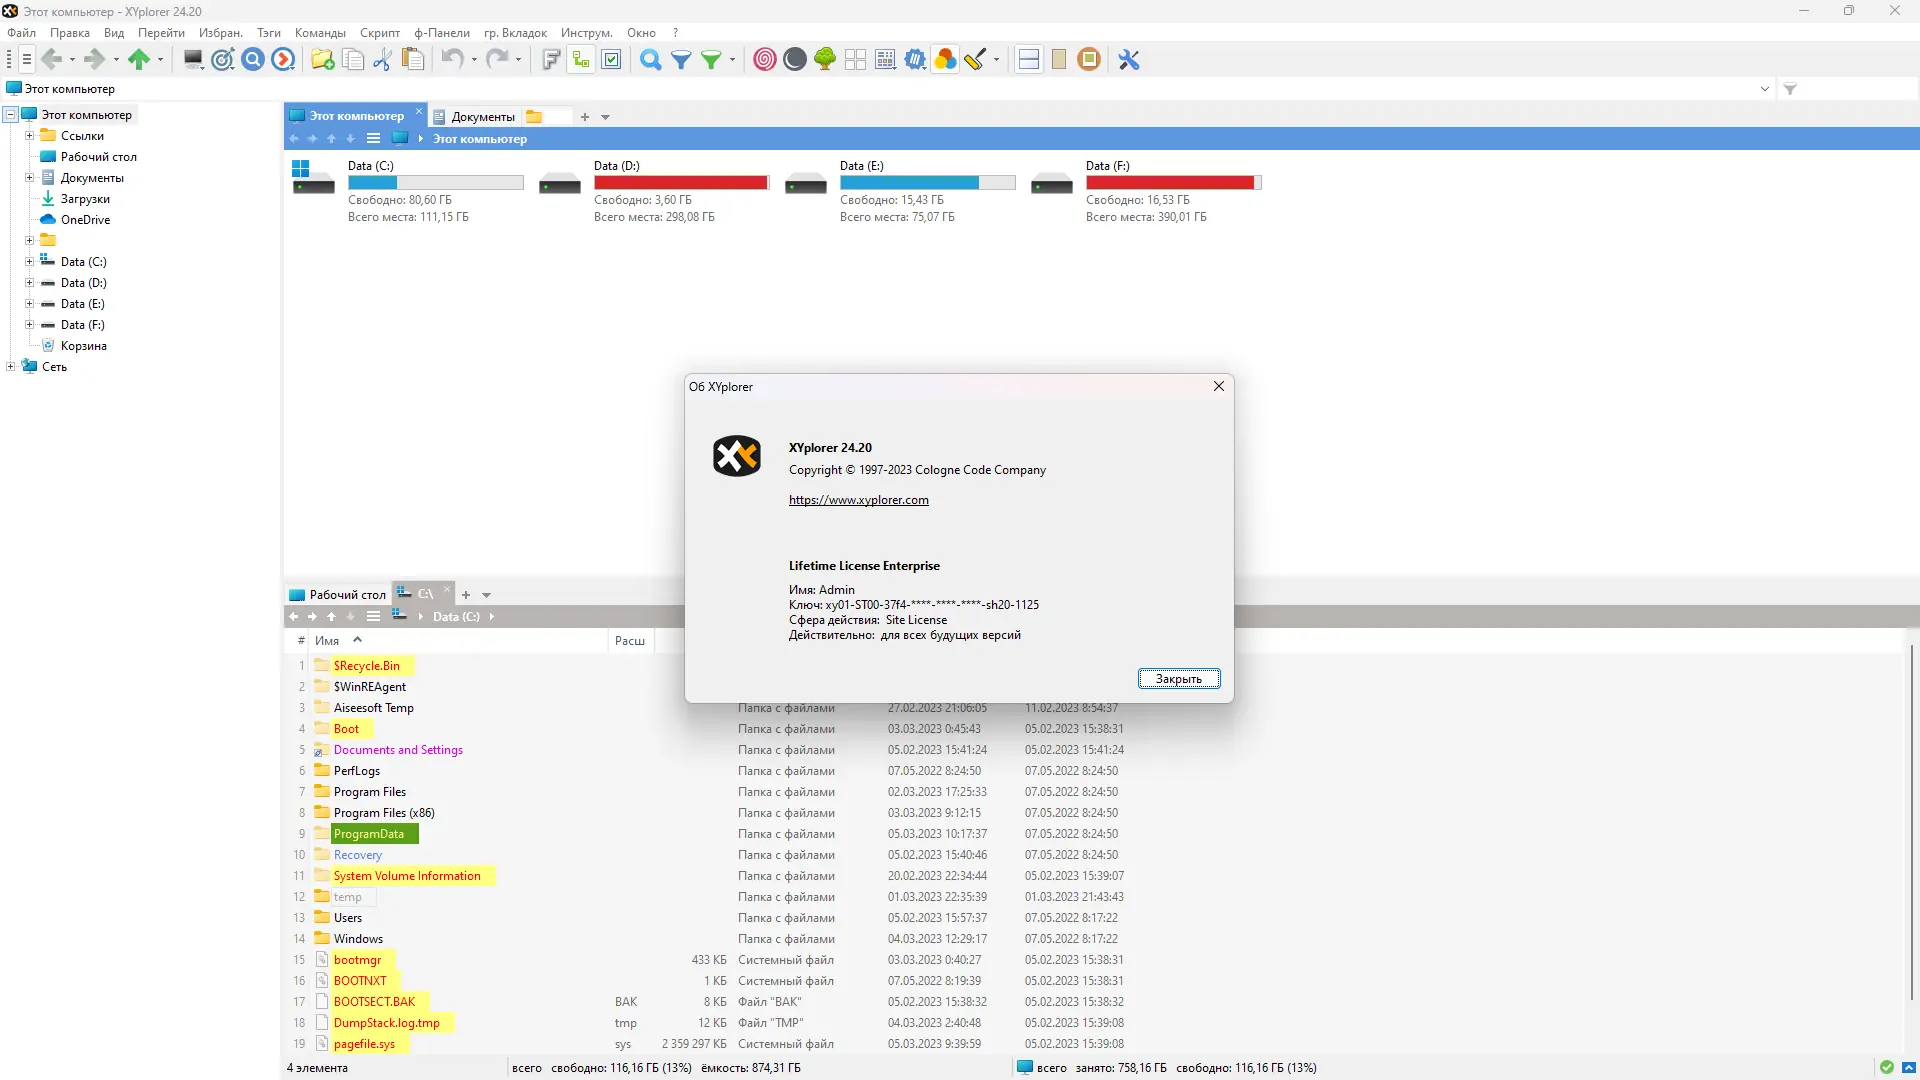
Task: Switch to the Документы tab
Action: (482, 117)
